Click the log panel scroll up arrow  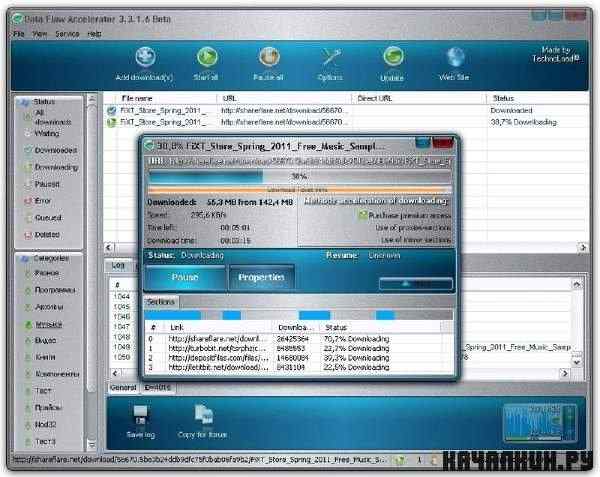576,284
